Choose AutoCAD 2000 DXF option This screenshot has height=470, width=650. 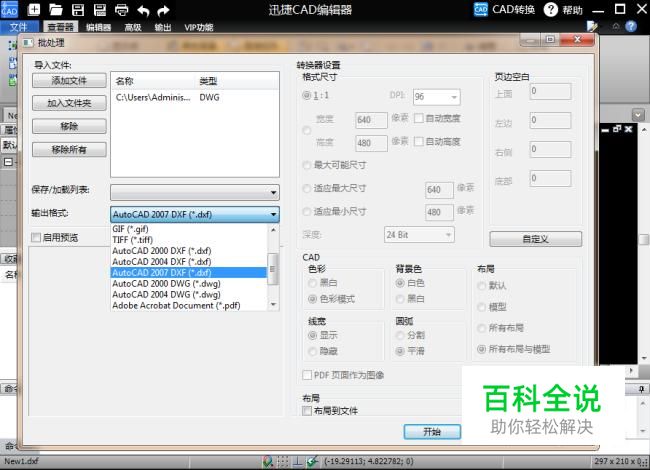point(189,251)
